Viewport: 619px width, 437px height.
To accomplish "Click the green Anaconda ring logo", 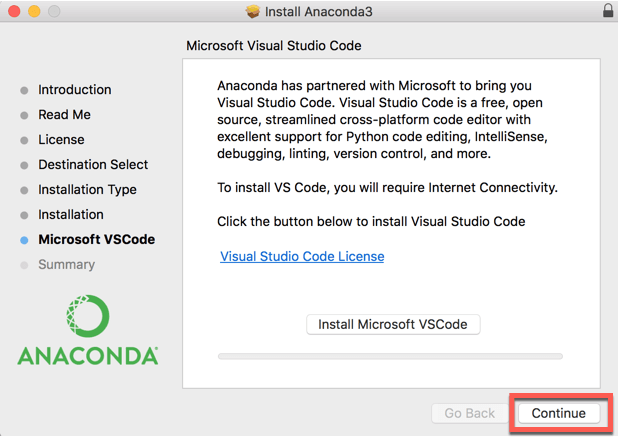I will click(x=88, y=316).
